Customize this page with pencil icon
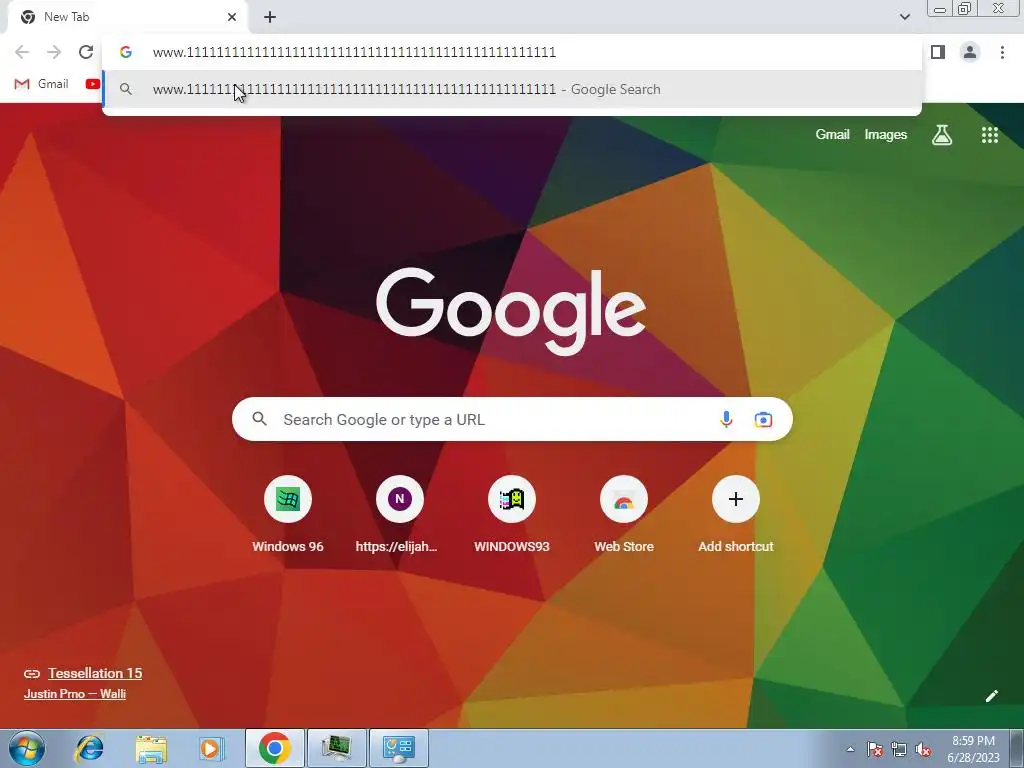Screen dimensions: 1024x768 pos(991,696)
